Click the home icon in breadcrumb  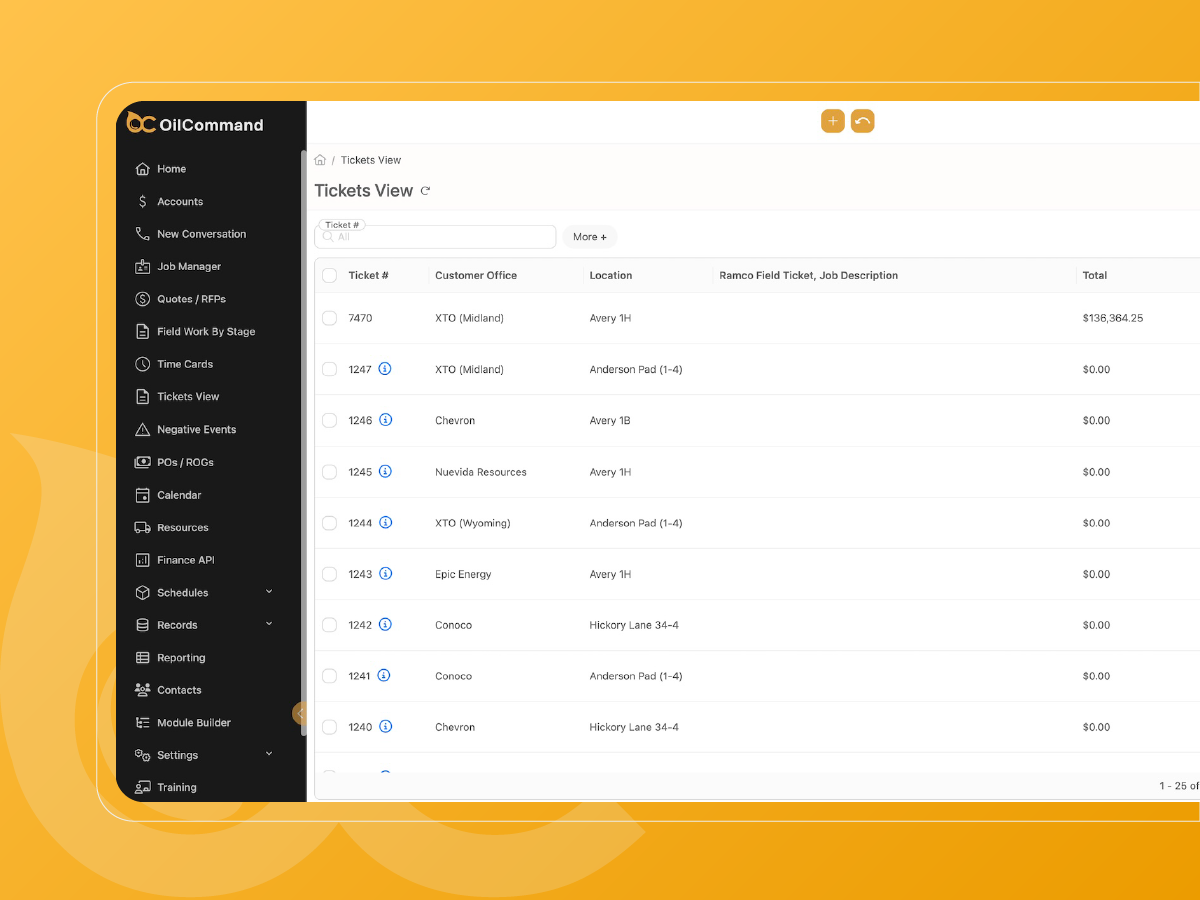(x=320, y=160)
